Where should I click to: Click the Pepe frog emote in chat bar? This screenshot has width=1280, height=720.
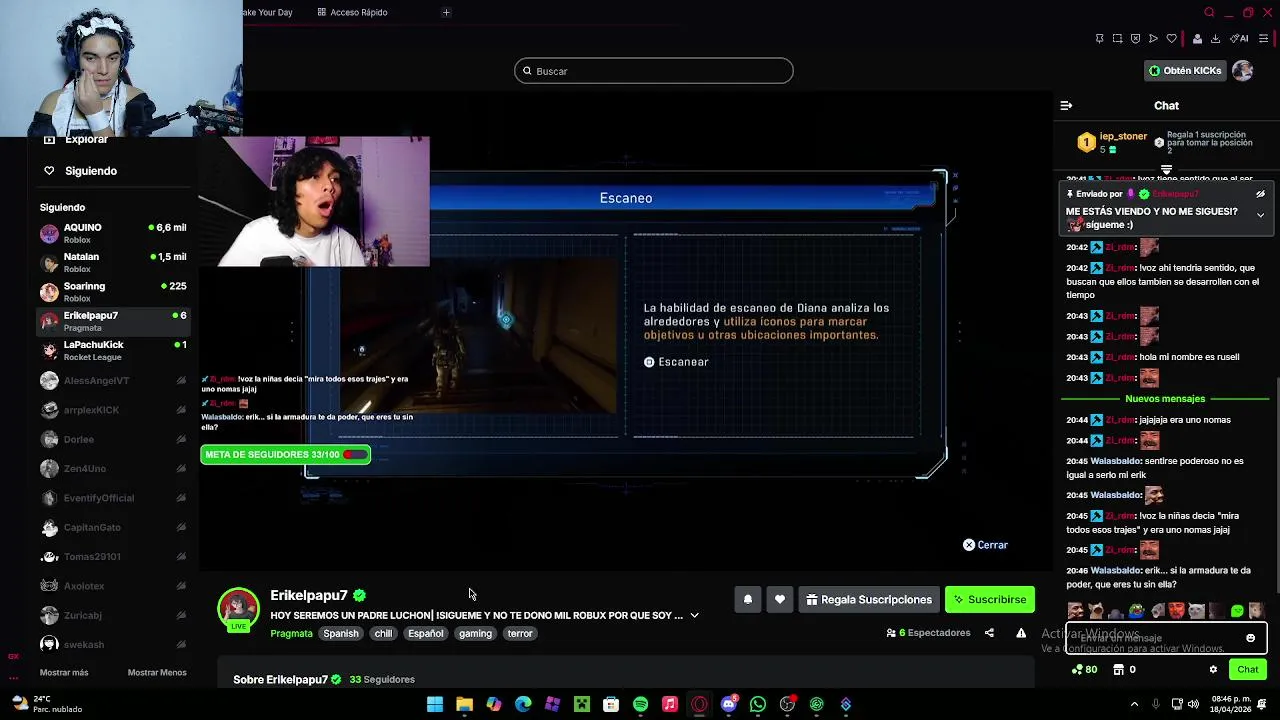click(1136, 611)
